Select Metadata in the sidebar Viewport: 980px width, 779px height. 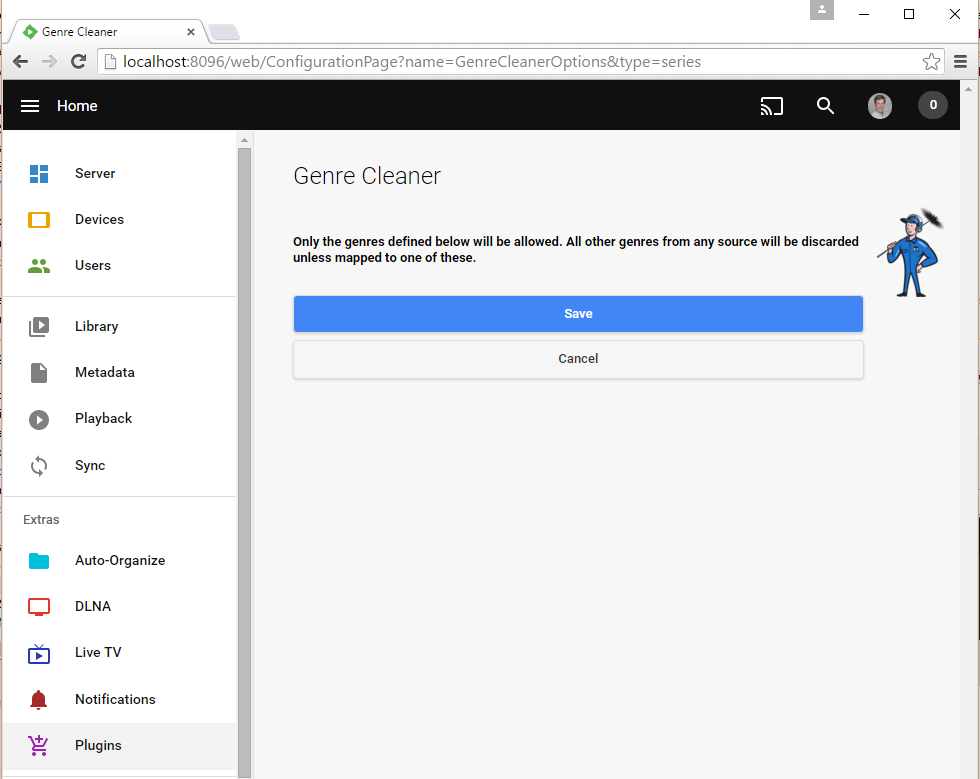tap(104, 373)
